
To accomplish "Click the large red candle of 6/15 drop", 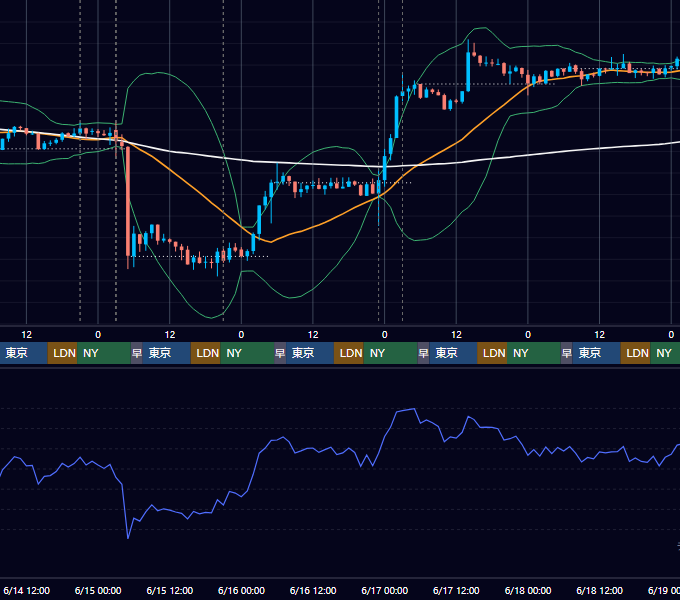I will pyautogui.click(x=128, y=202).
